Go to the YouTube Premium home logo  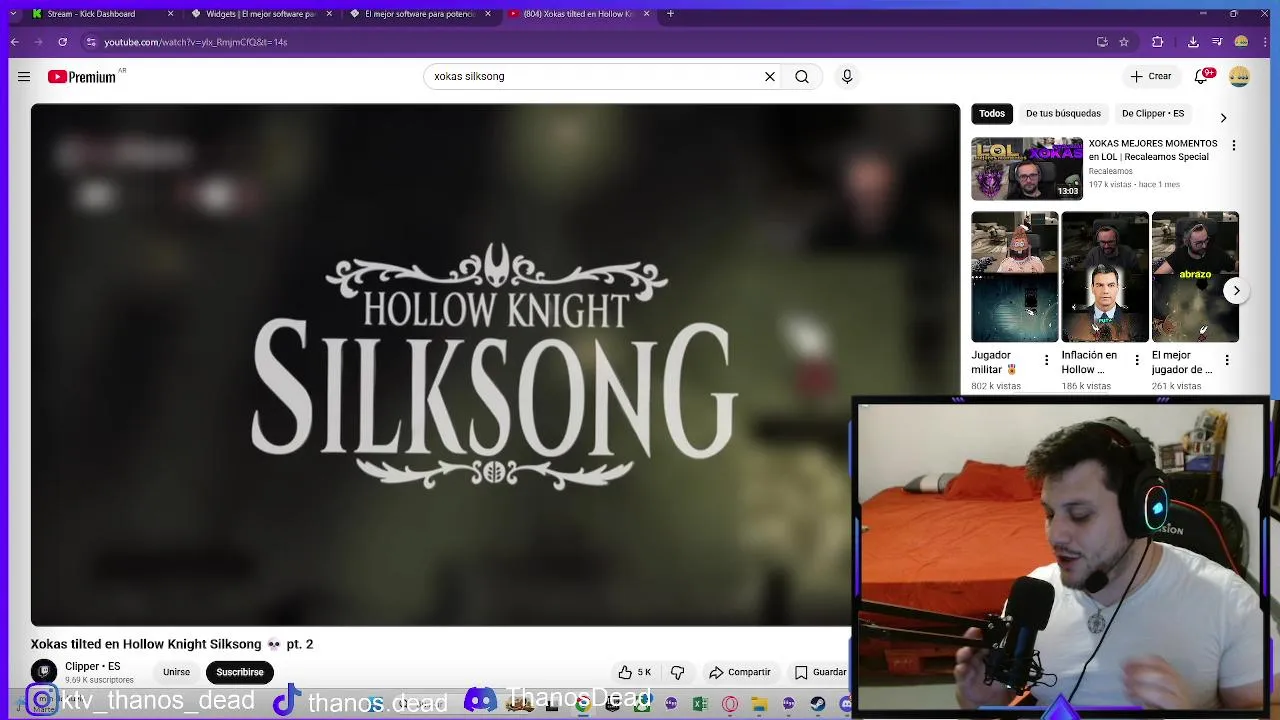[82, 77]
